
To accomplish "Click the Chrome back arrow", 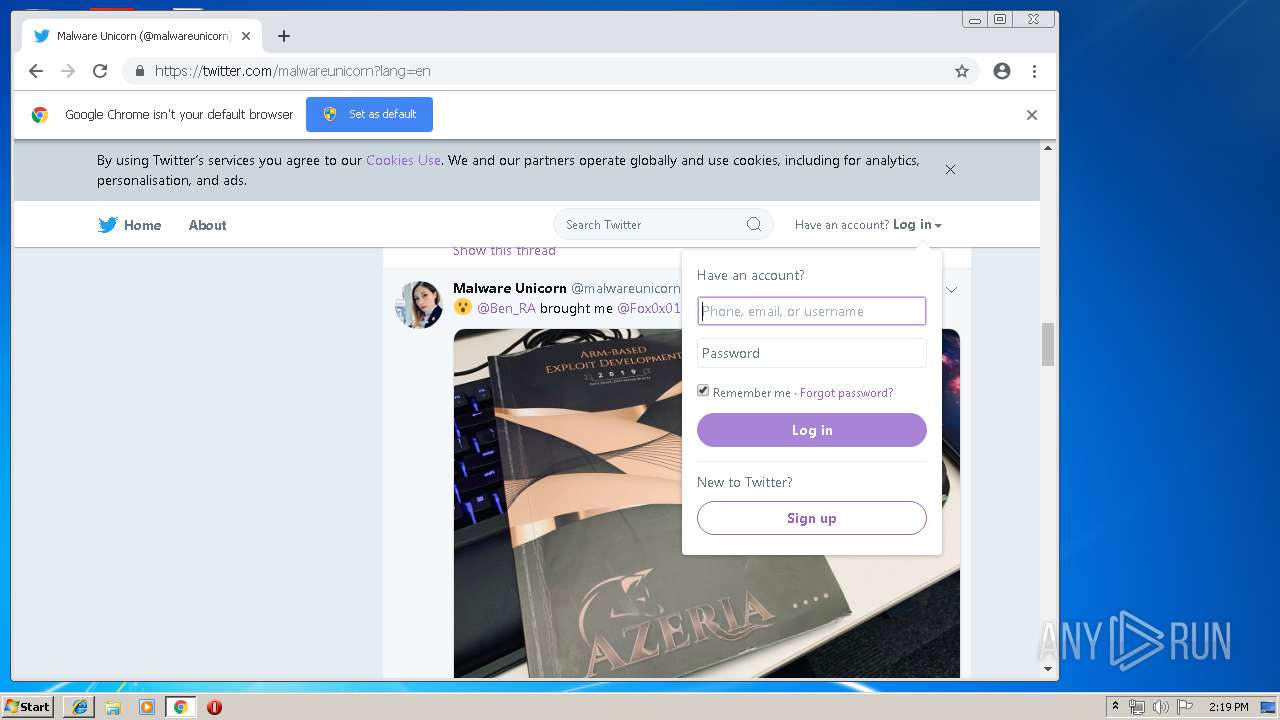I will [x=36, y=71].
